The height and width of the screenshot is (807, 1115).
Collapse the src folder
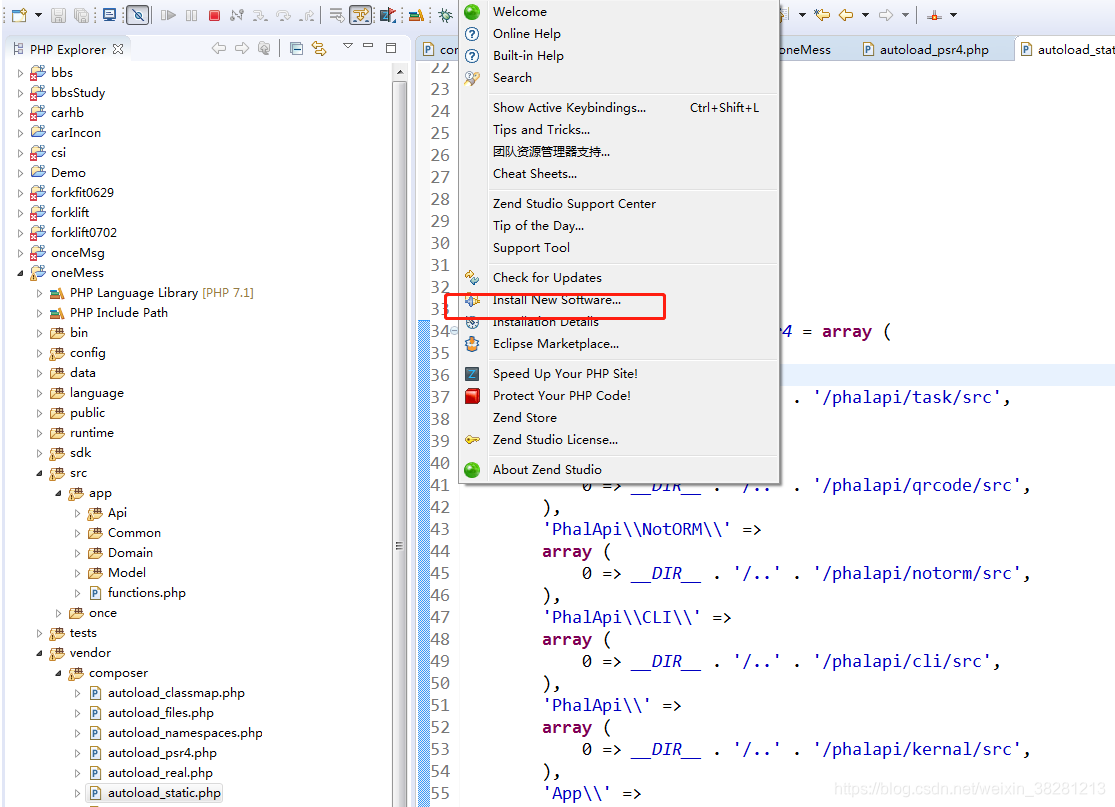[x=39, y=473]
